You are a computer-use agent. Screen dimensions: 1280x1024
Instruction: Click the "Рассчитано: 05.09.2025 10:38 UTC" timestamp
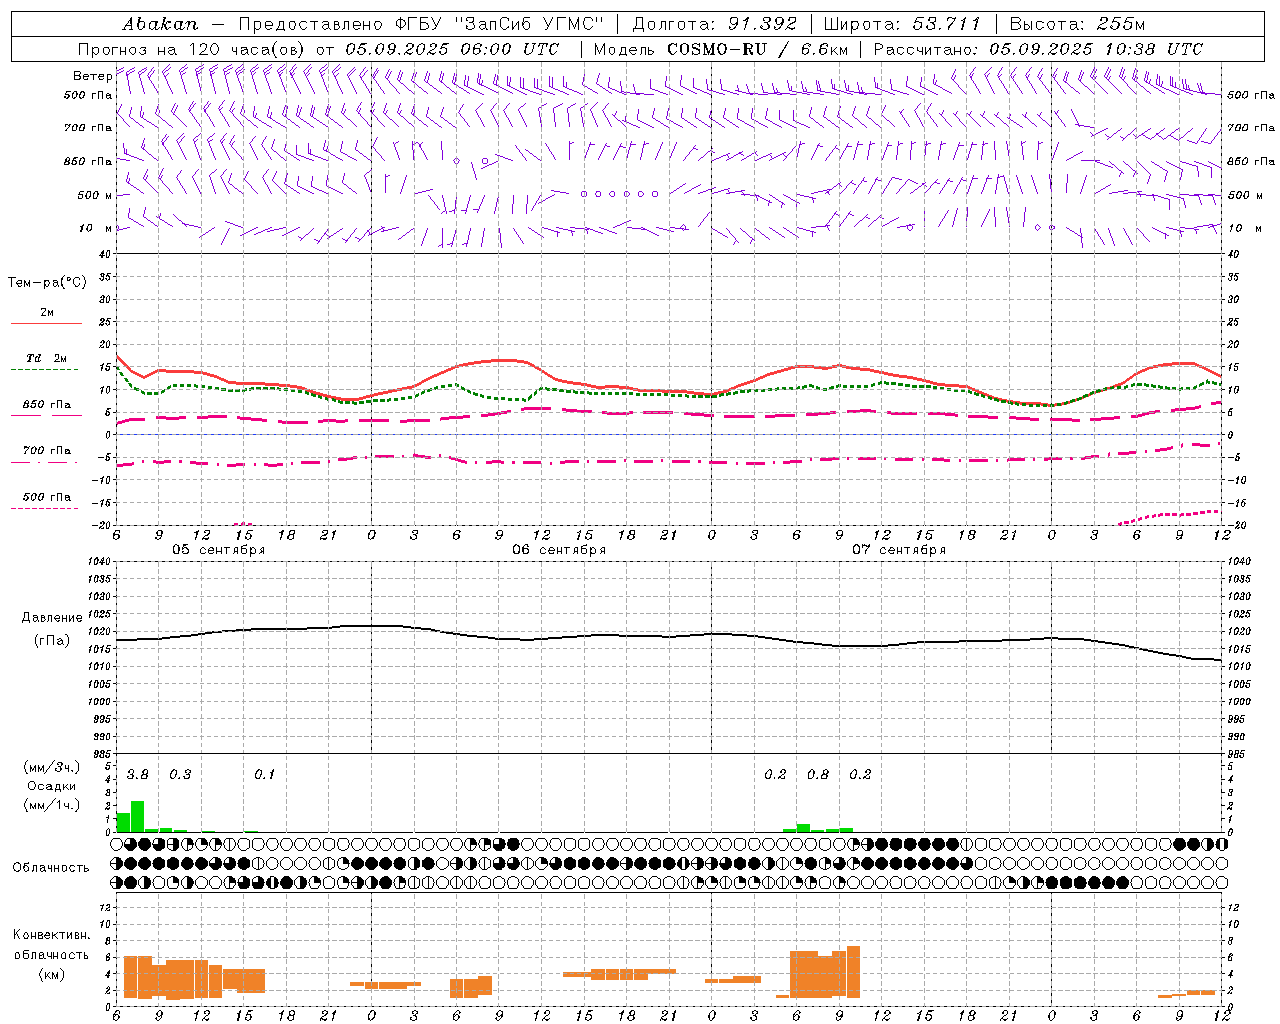tap(1038, 49)
